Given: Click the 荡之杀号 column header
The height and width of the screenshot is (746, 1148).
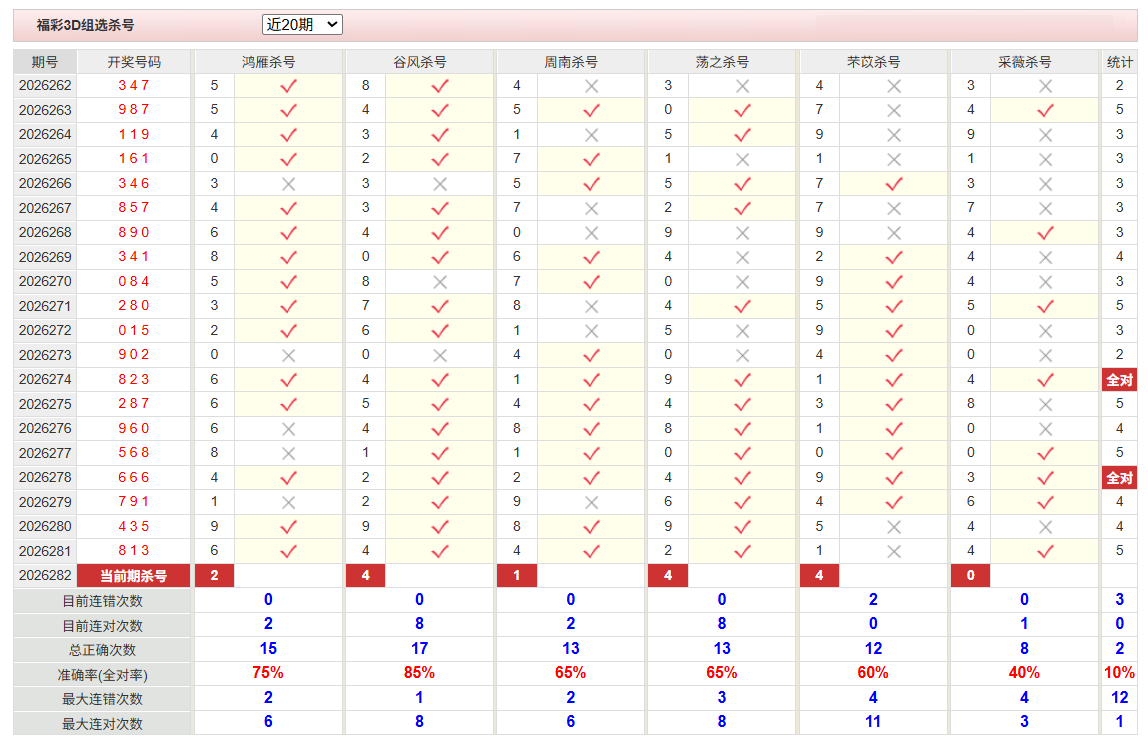Looking at the screenshot, I should (x=723, y=62).
